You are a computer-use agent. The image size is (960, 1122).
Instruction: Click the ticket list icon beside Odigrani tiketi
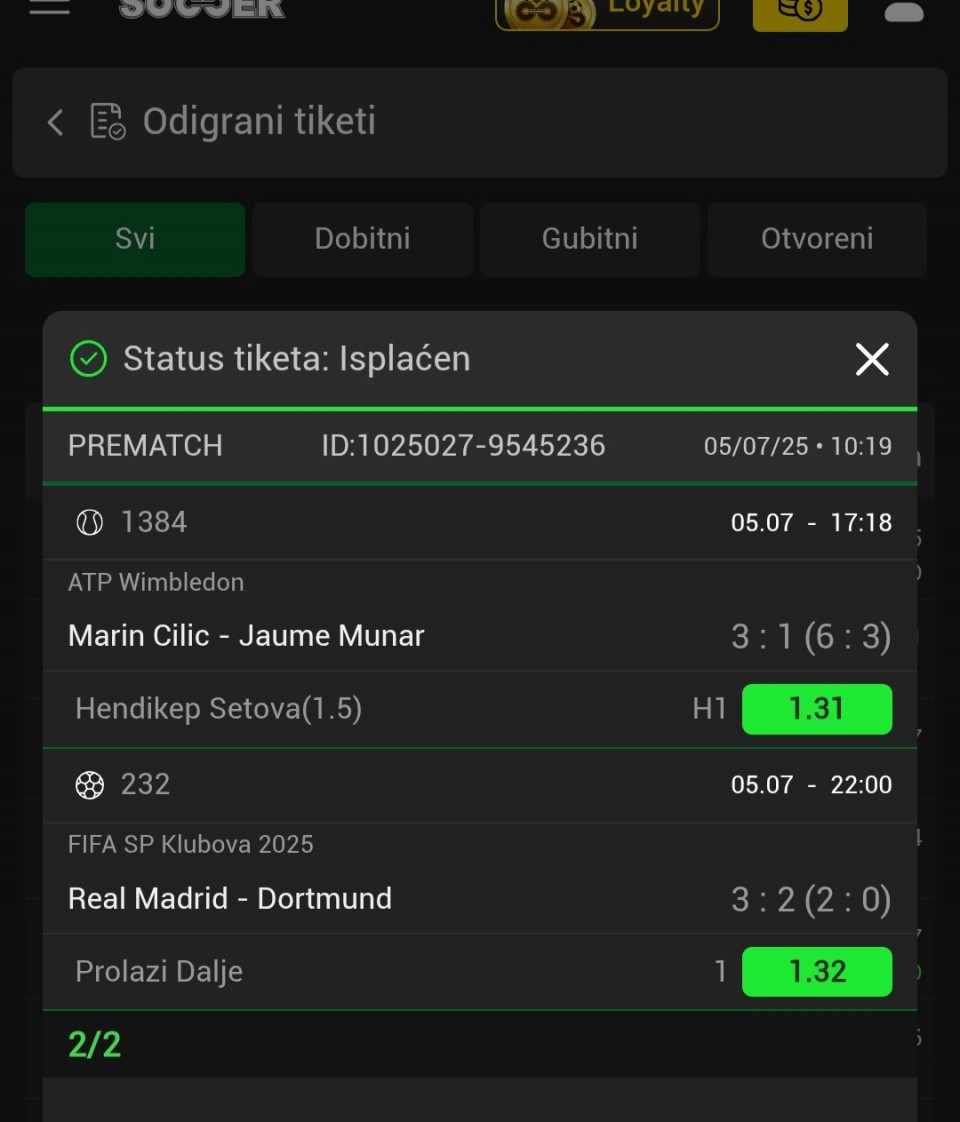tap(108, 122)
